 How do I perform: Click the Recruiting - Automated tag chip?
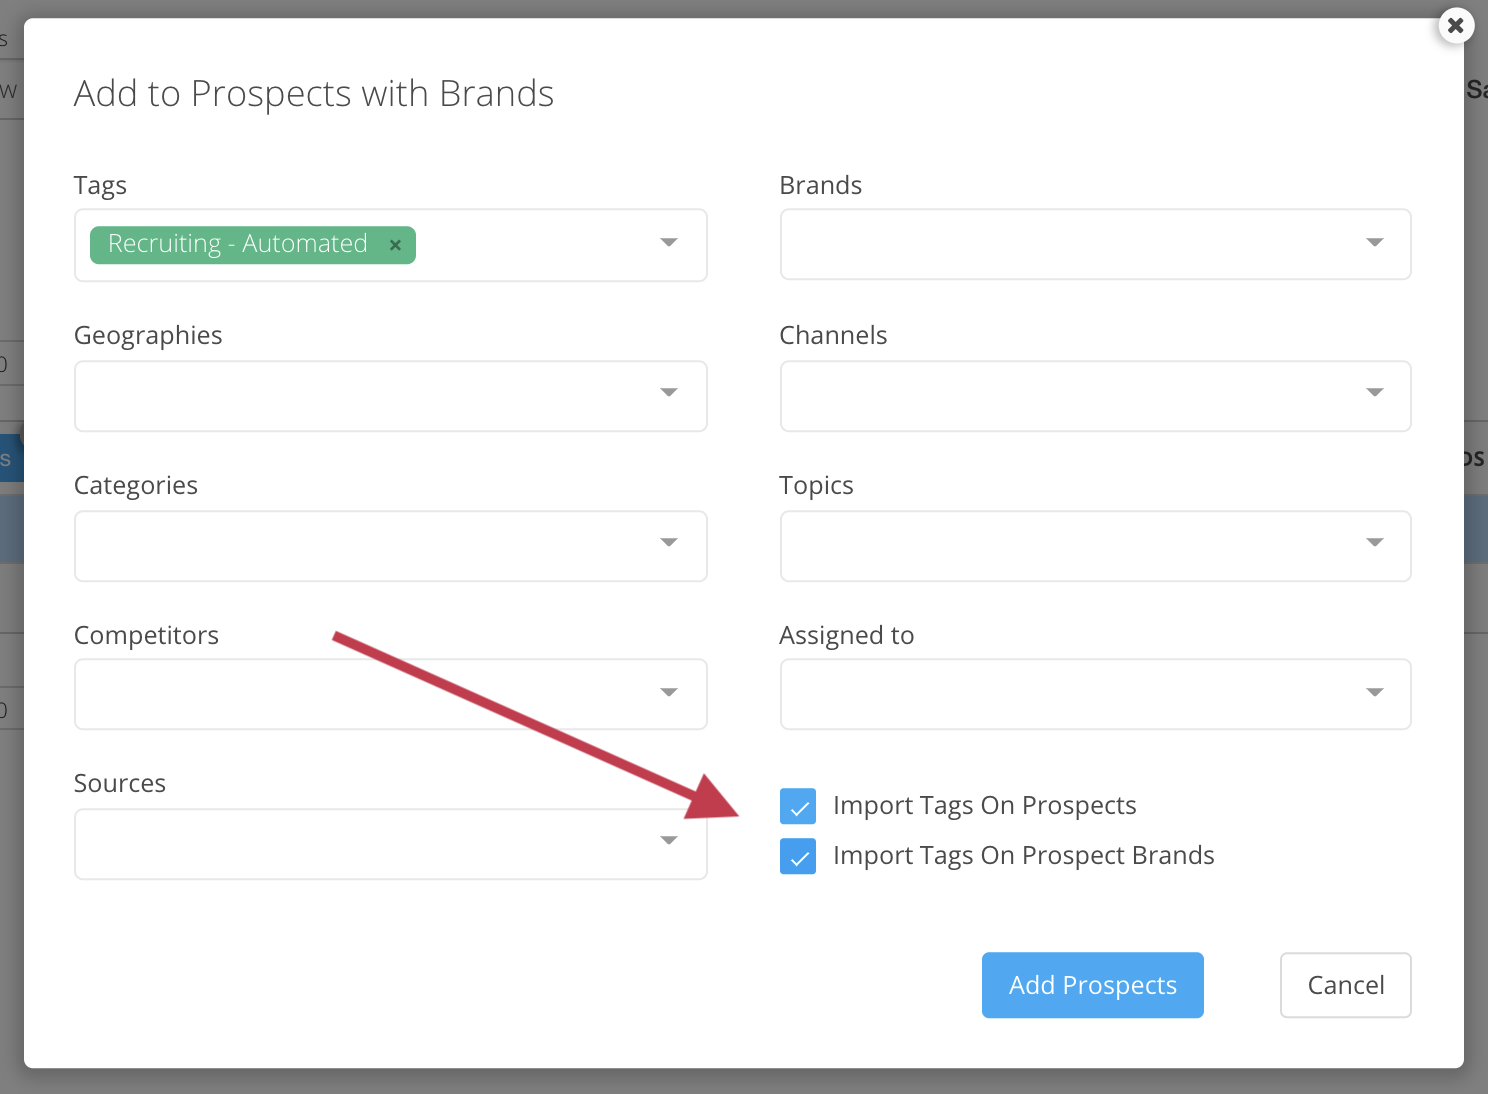(x=238, y=244)
